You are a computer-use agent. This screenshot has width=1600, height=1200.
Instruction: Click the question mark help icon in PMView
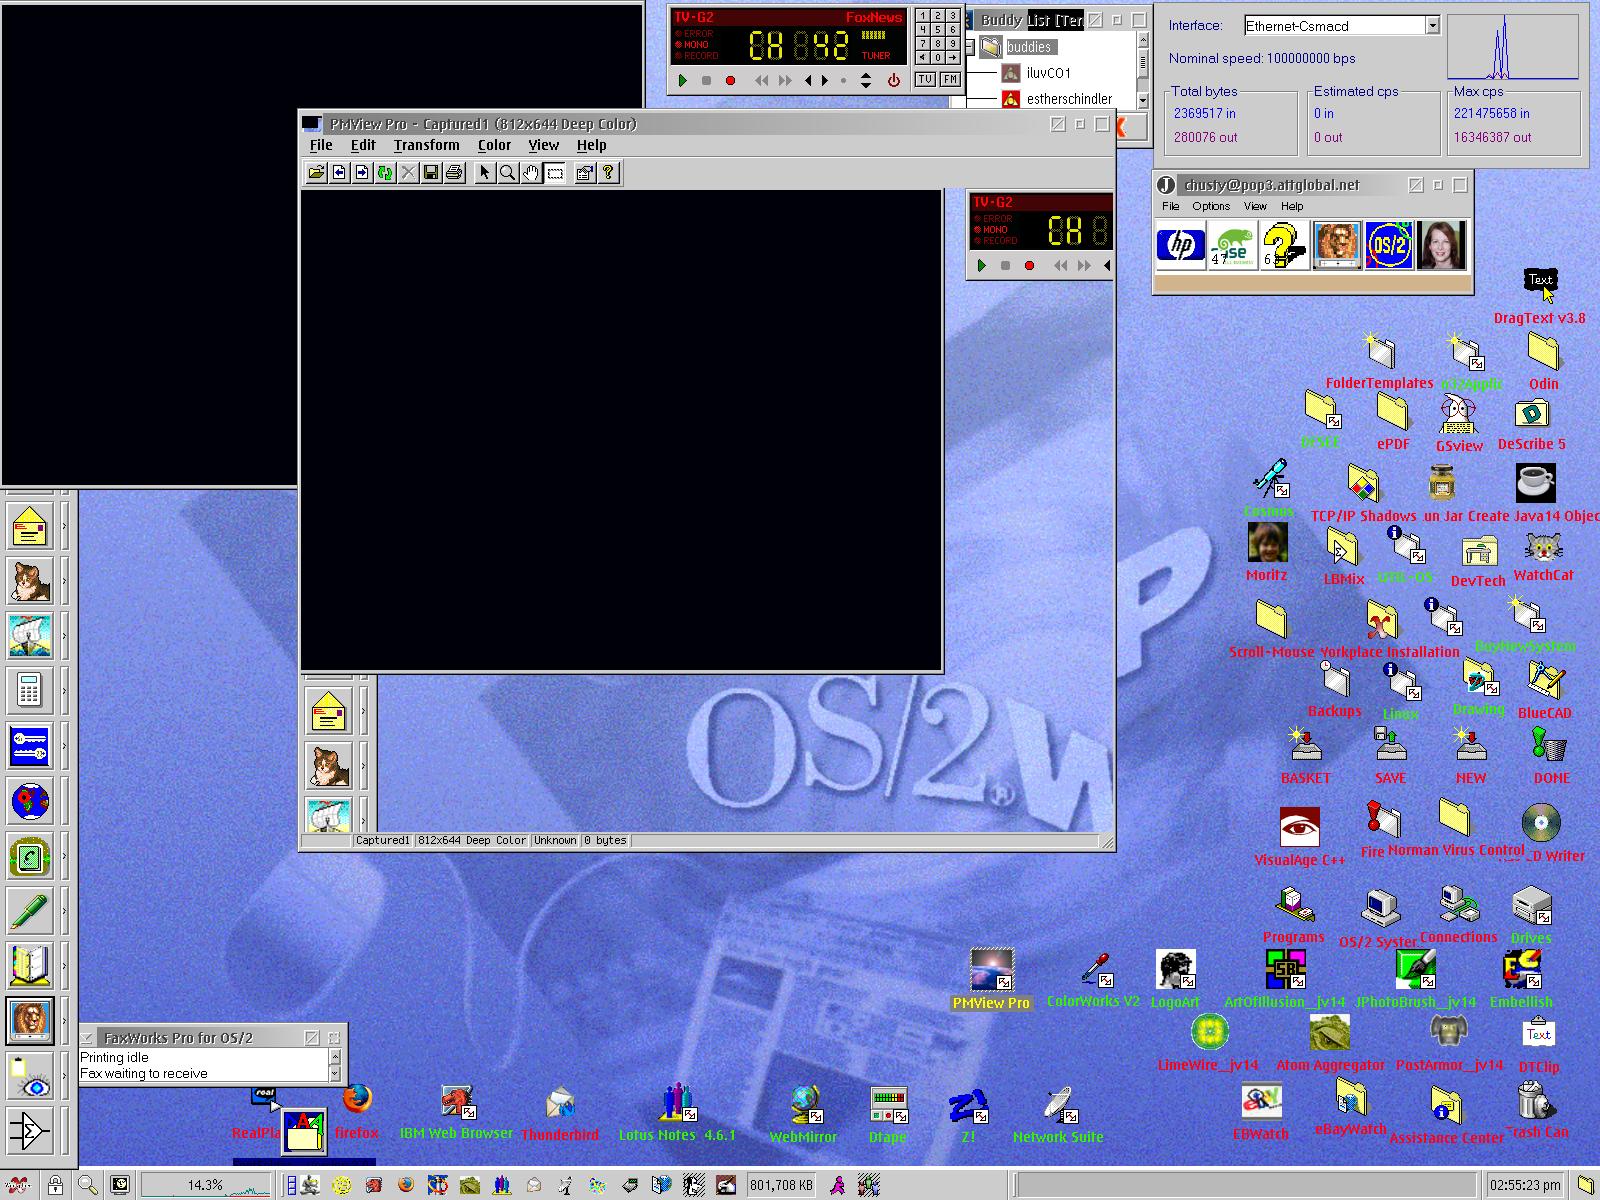click(x=608, y=173)
